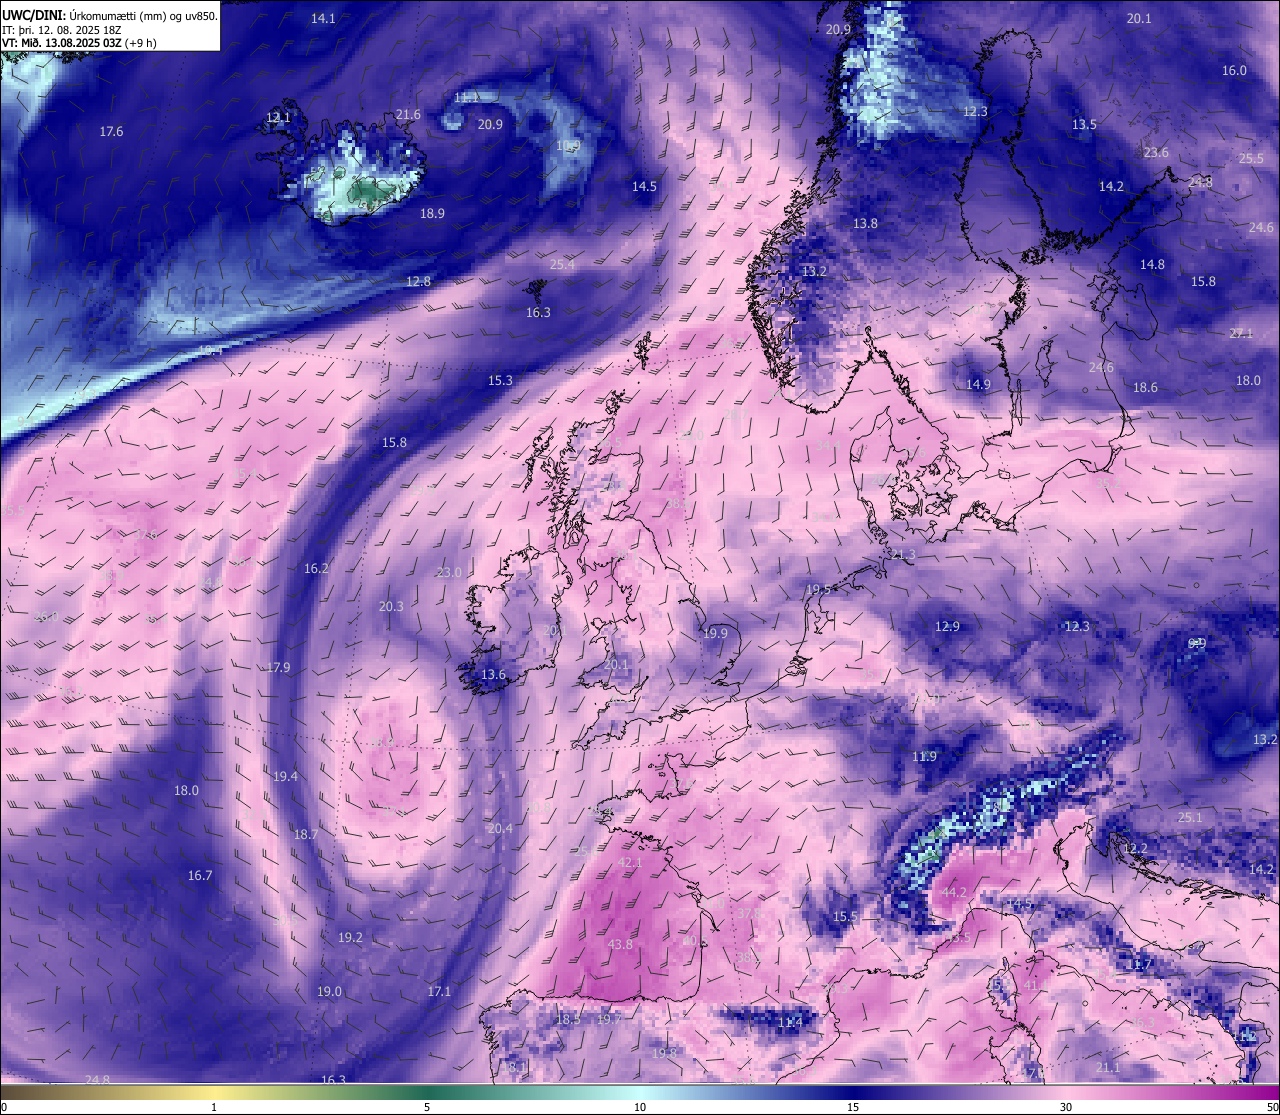Click the value '17.6' west of Iceland
This screenshot has height=1115, width=1280.
pos(111,132)
